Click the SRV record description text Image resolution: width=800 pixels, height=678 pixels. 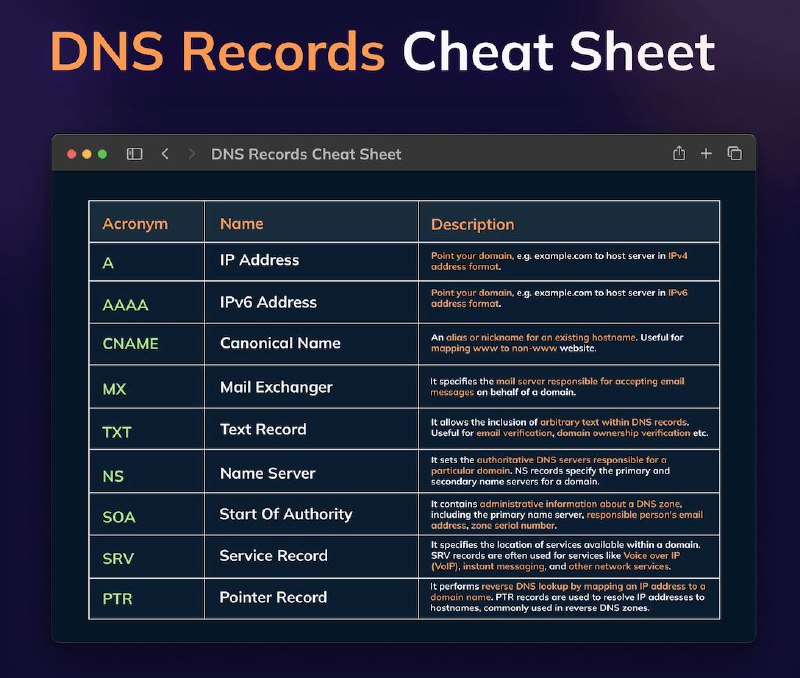click(x=565, y=556)
